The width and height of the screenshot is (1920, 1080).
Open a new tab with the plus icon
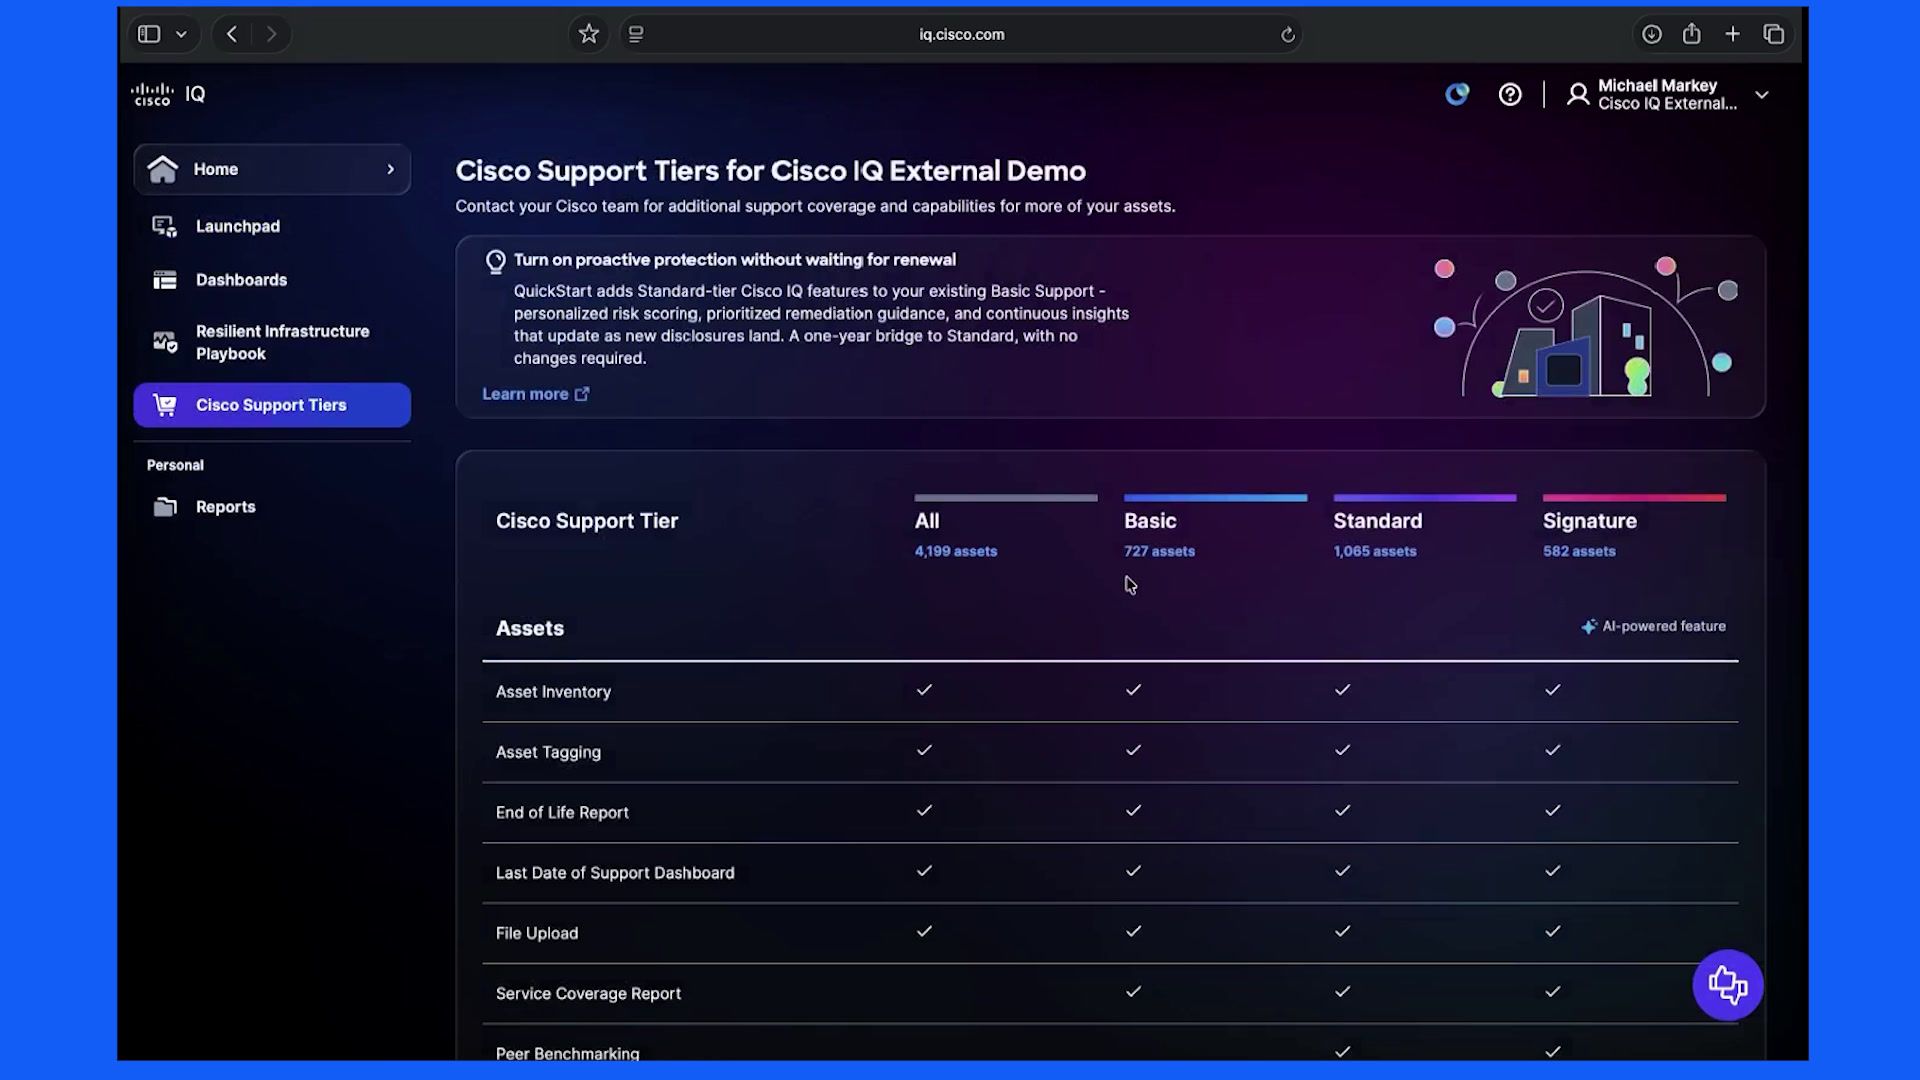click(x=1733, y=34)
